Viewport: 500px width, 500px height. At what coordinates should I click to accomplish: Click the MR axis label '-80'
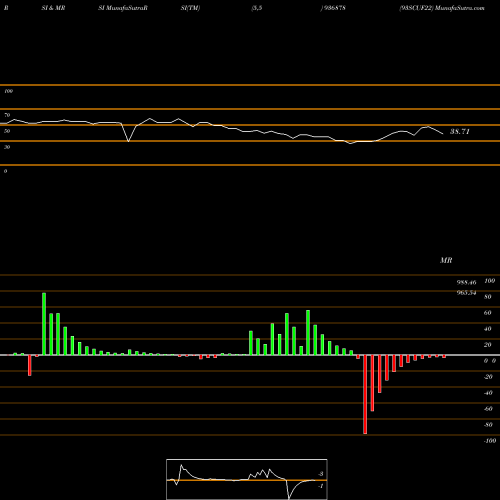(488, 425)
